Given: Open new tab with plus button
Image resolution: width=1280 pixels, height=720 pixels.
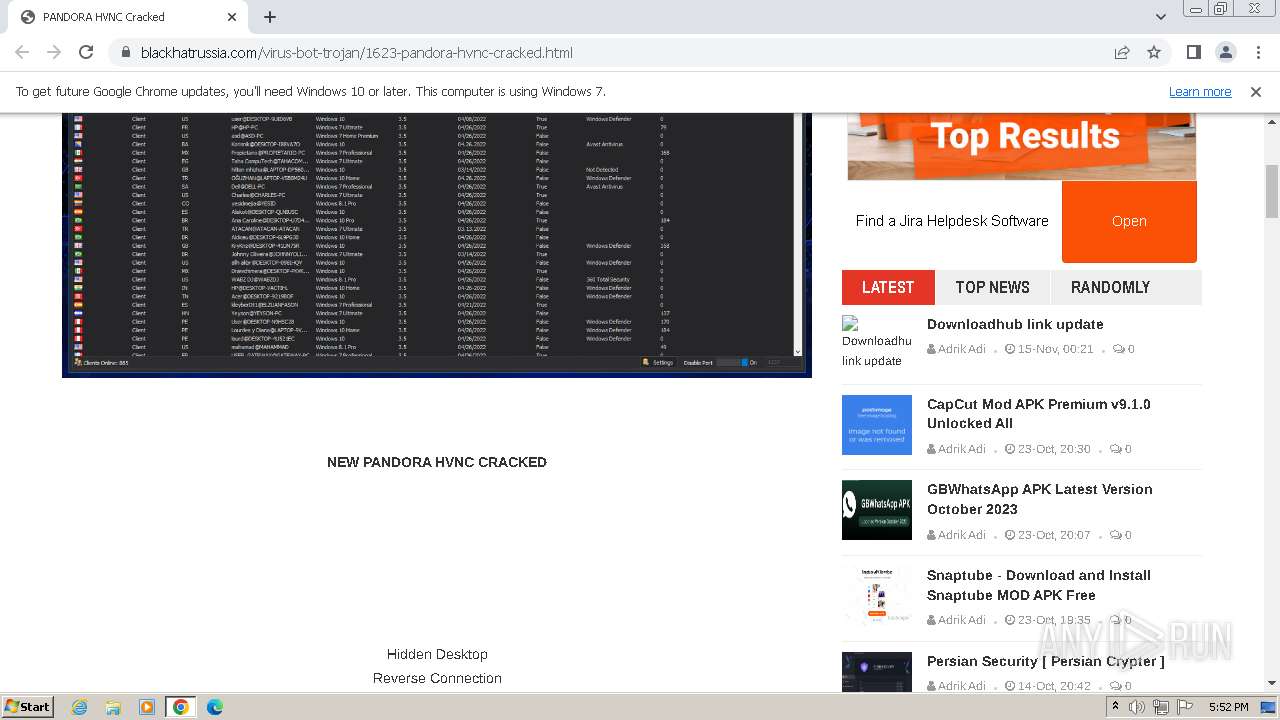Looking at the screenshot, I should click(270, 17).
